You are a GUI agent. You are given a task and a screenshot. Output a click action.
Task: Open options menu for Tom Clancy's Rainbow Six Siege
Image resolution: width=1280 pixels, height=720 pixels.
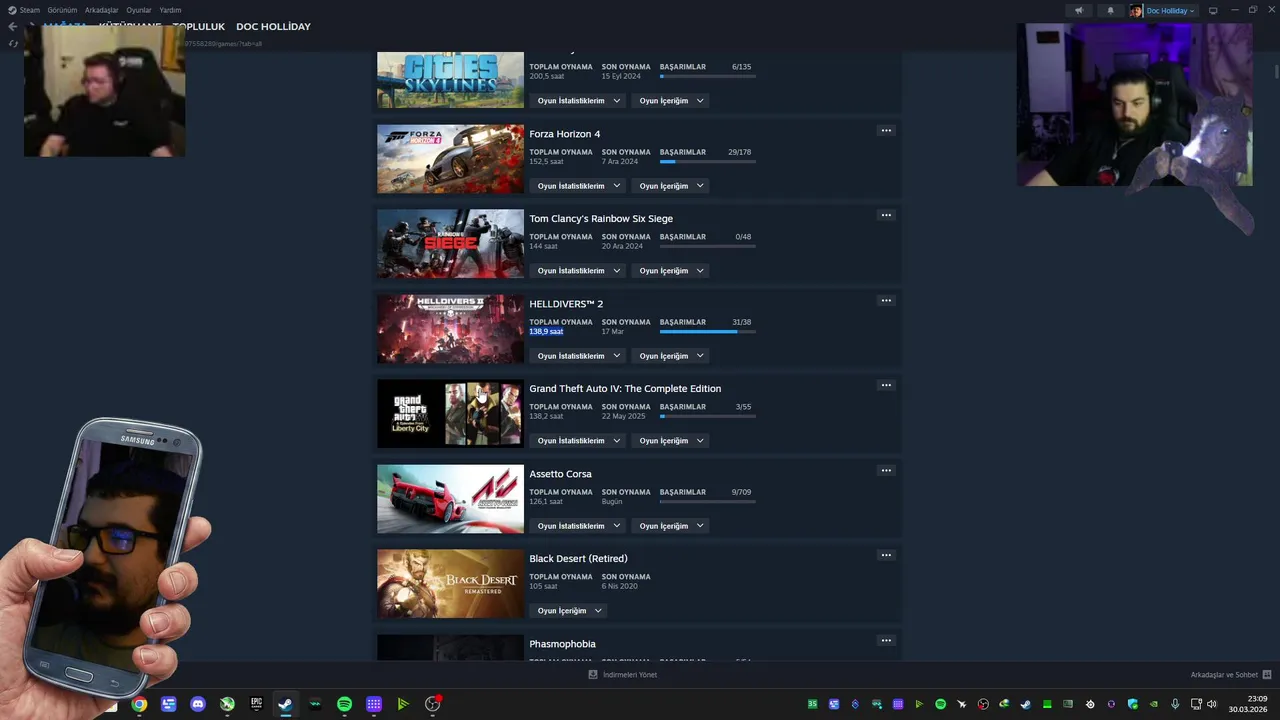point(885,215)
